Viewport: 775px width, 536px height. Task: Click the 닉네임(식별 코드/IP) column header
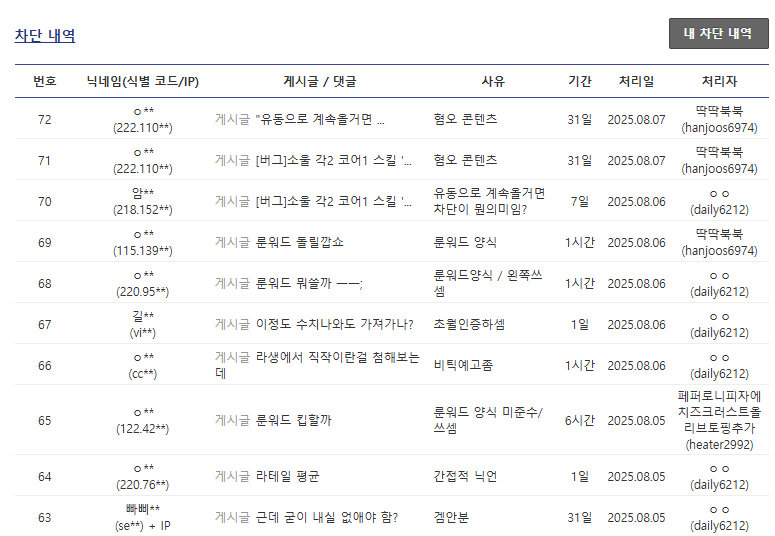pyautogui.click(x=143, y=81)
